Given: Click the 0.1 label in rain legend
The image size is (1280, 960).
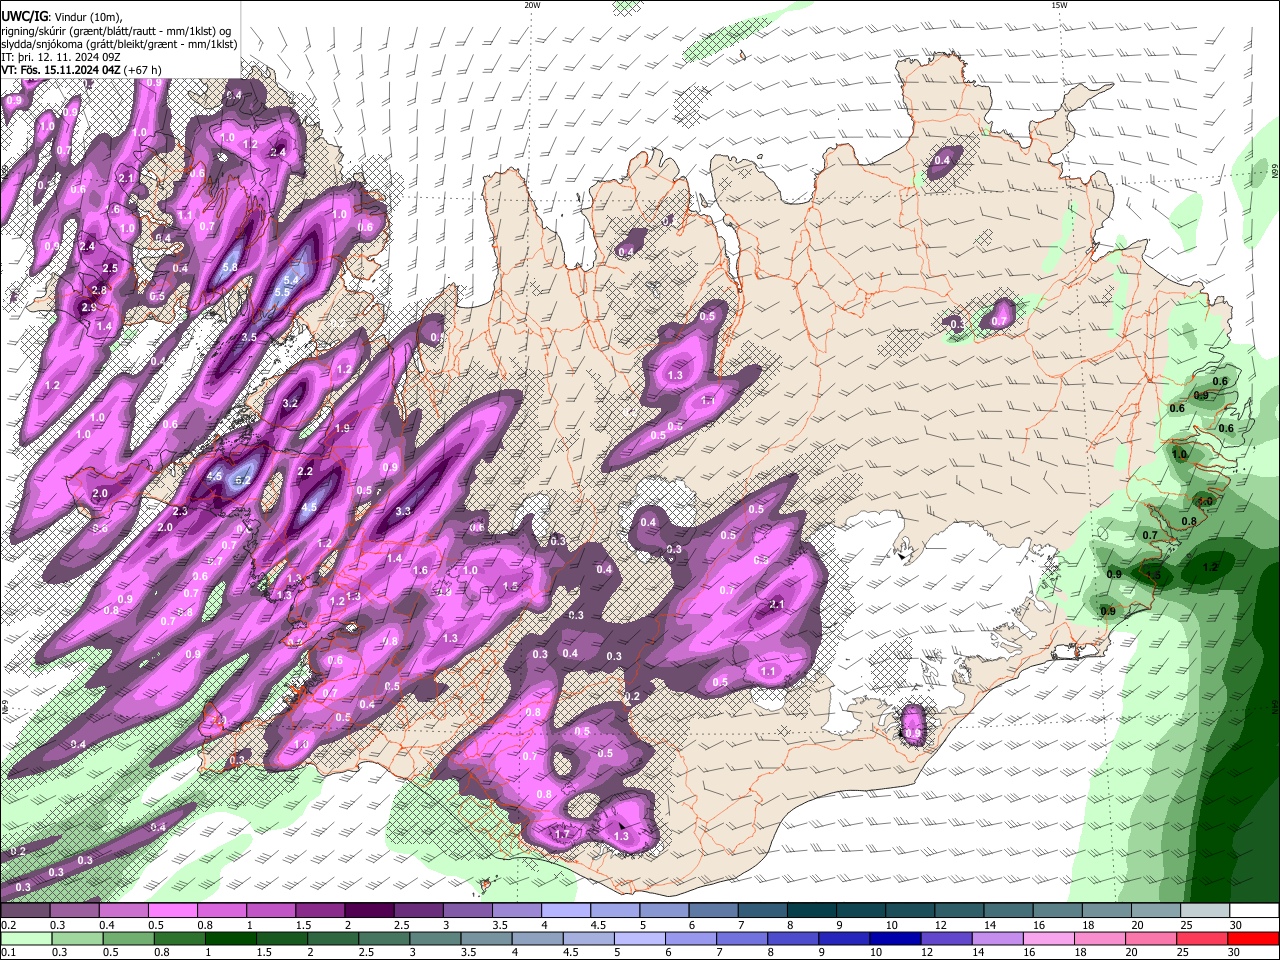Looking at the screenshot, I should [x=9, y=952].
